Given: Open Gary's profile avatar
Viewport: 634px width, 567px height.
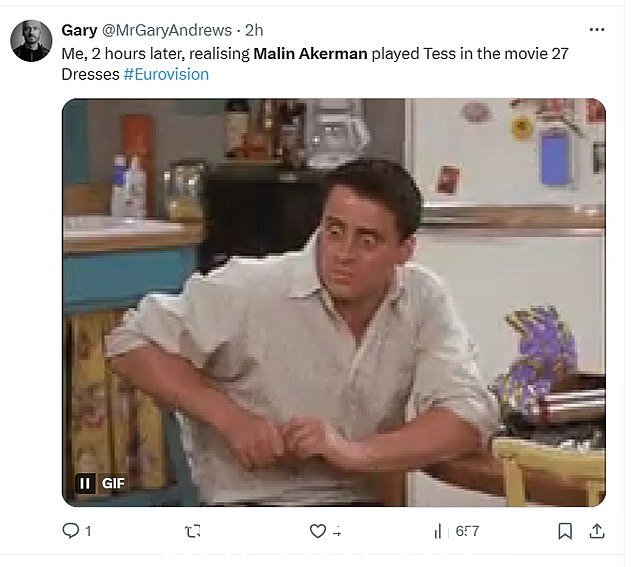Looking at the screenshot, I should pyautogui.click(x=31, y=41).
